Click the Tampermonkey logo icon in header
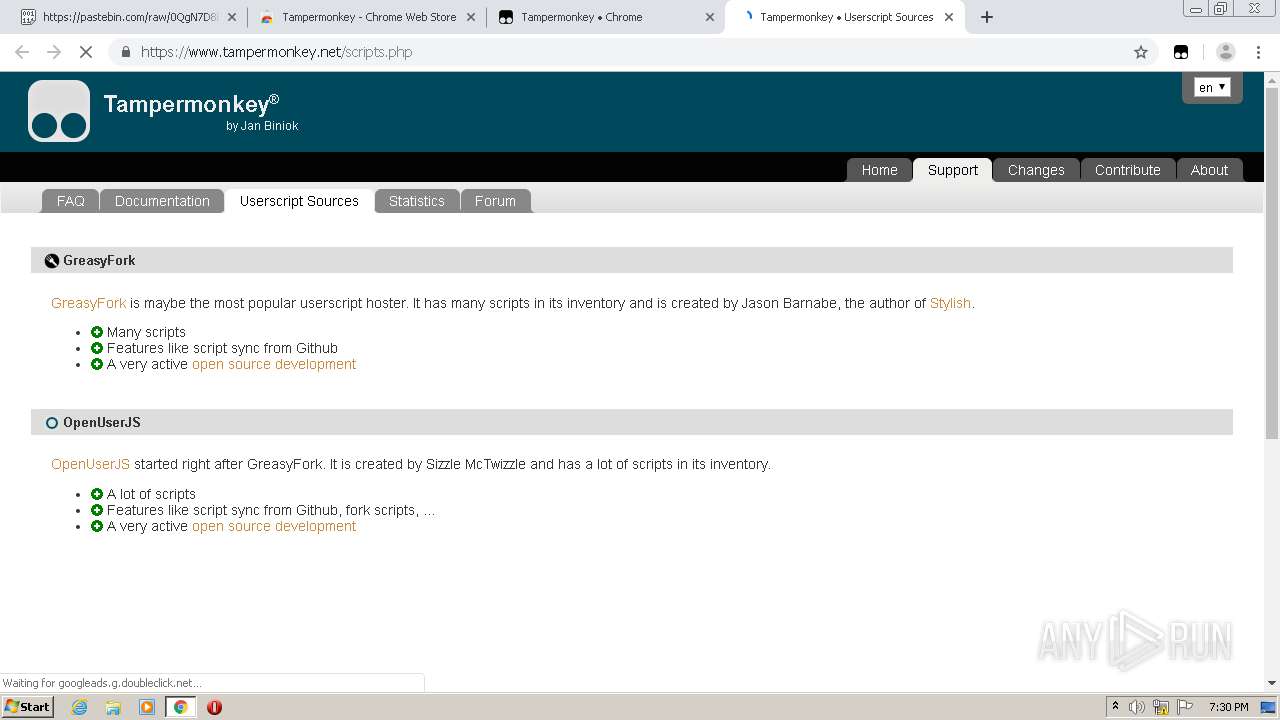The height and width of the screenshot is (720, 1280). [x=59, y=111]
